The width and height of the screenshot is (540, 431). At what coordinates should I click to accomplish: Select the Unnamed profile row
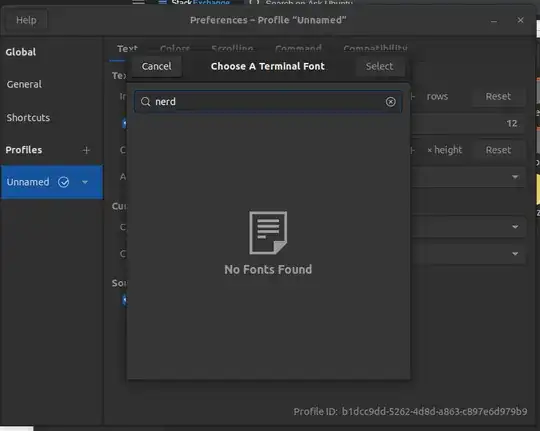coord(52,182)
